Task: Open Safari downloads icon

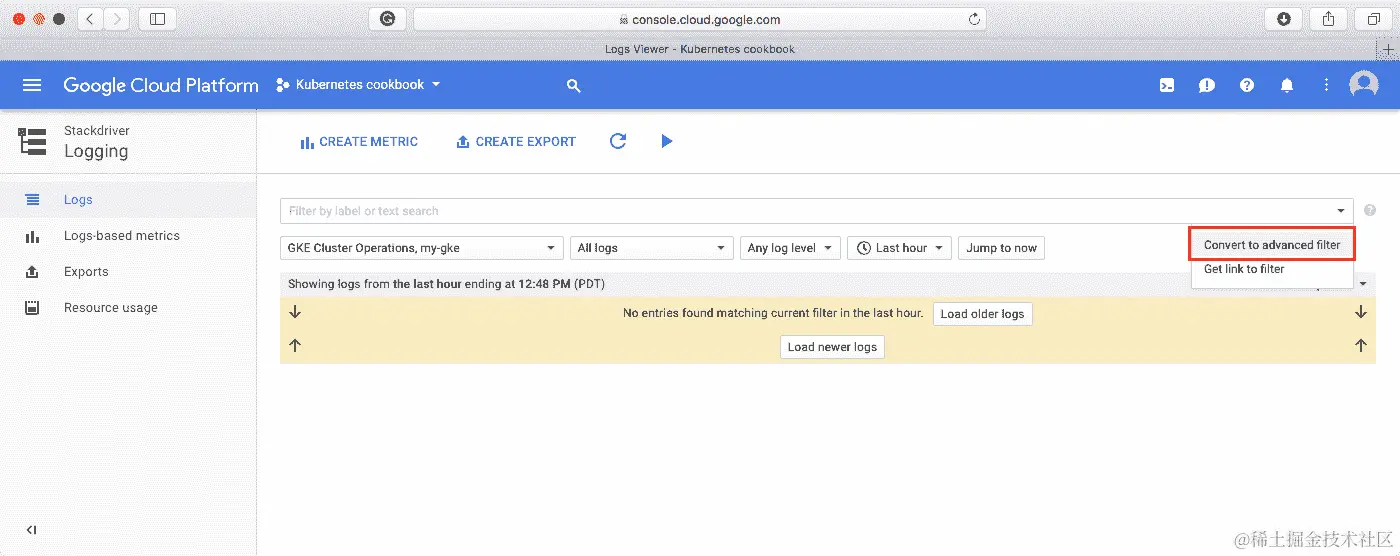Action: [1284, 19]
